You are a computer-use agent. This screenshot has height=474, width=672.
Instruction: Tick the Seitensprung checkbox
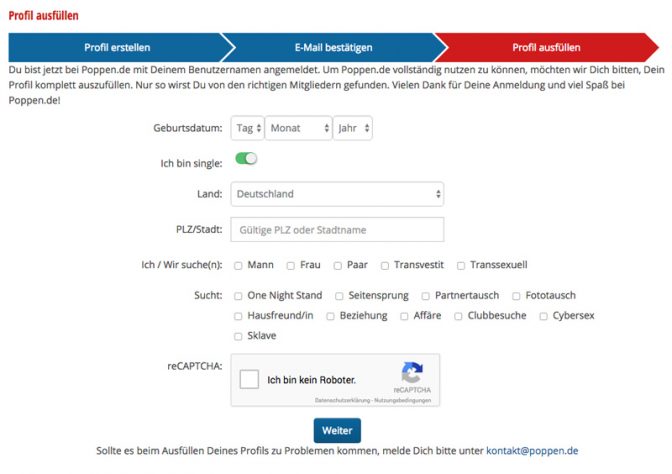(x=339, y=296)
